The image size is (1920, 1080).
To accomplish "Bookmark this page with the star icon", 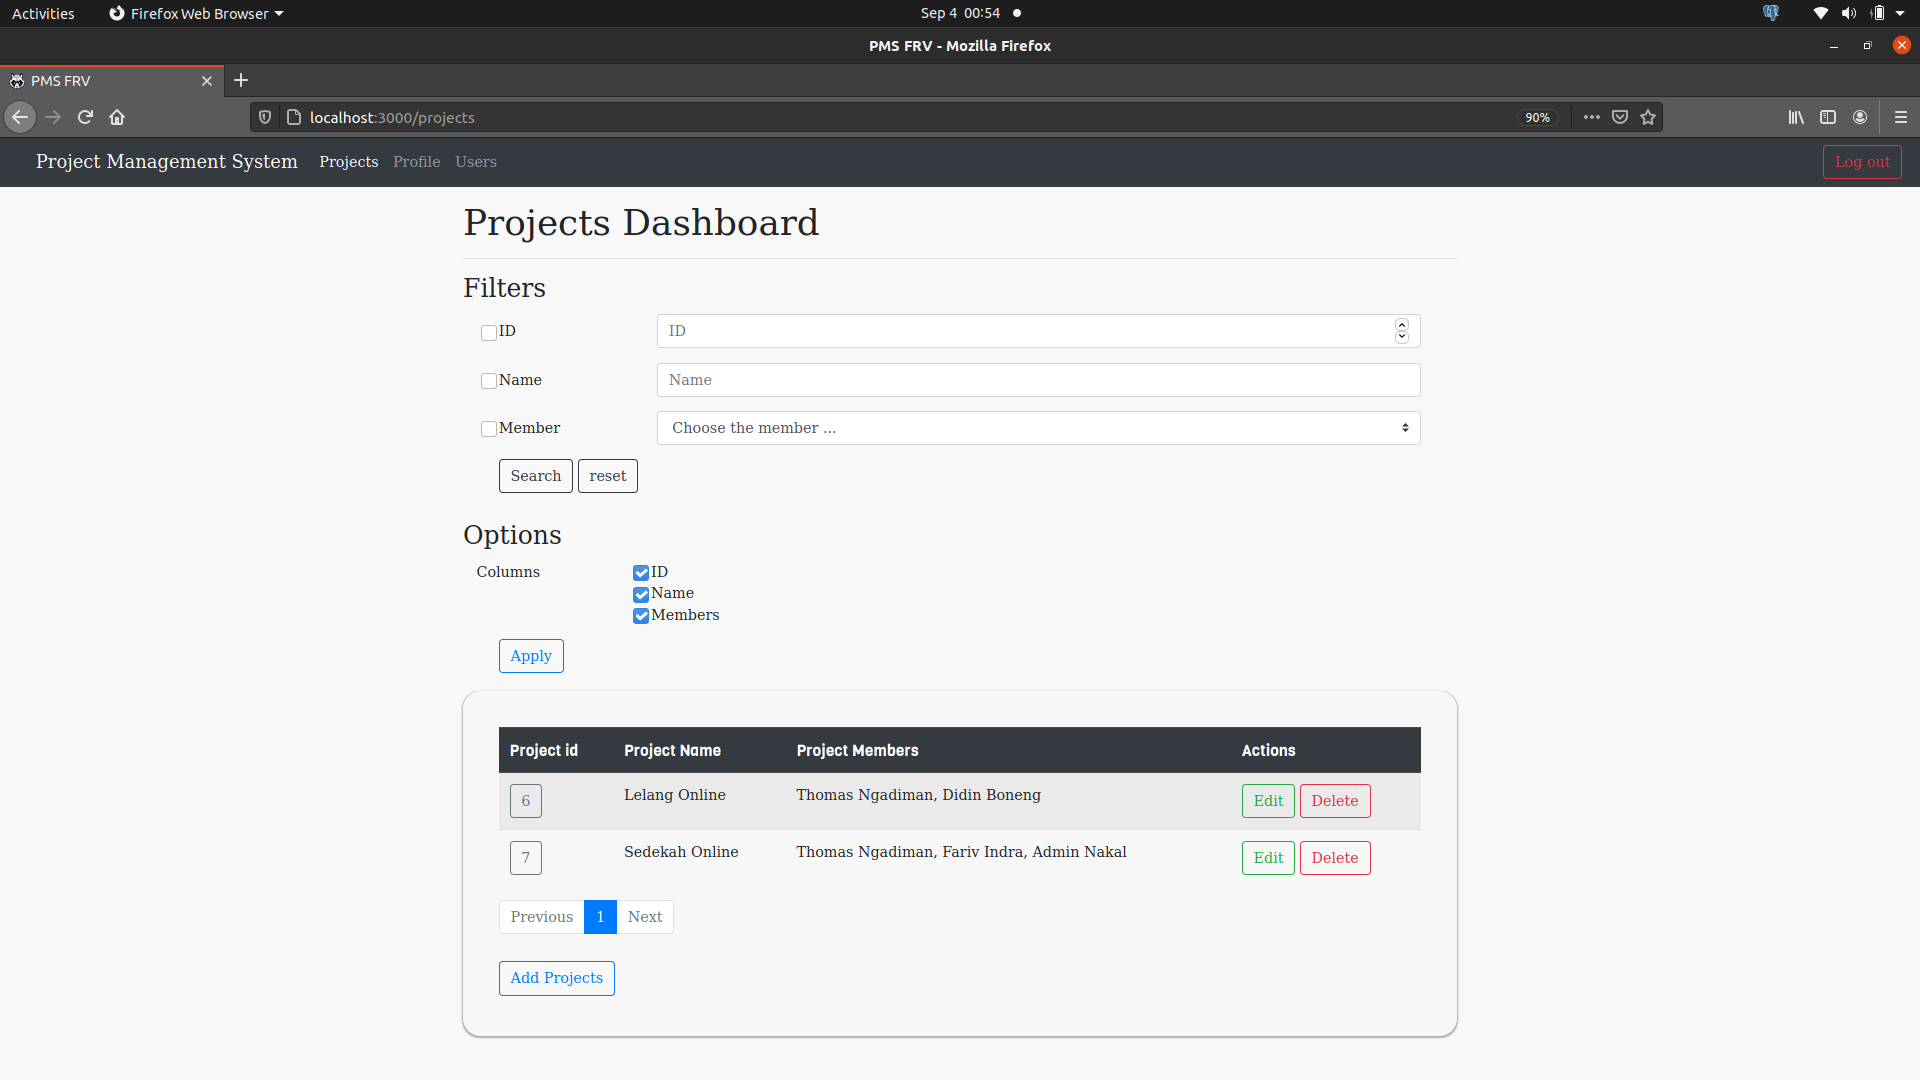I will coord(1648,117).
